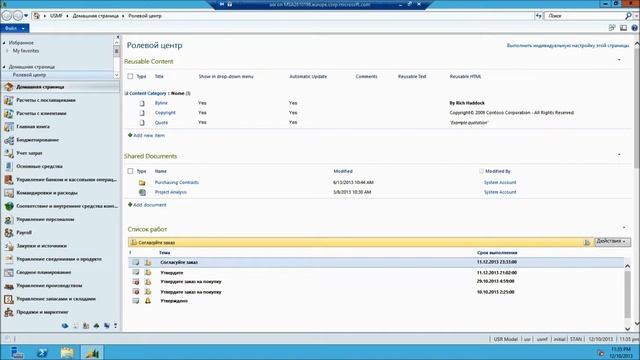This screenshot has height=360, width=640.
Task: Open the Главная книга module
Action: point(33,127)
